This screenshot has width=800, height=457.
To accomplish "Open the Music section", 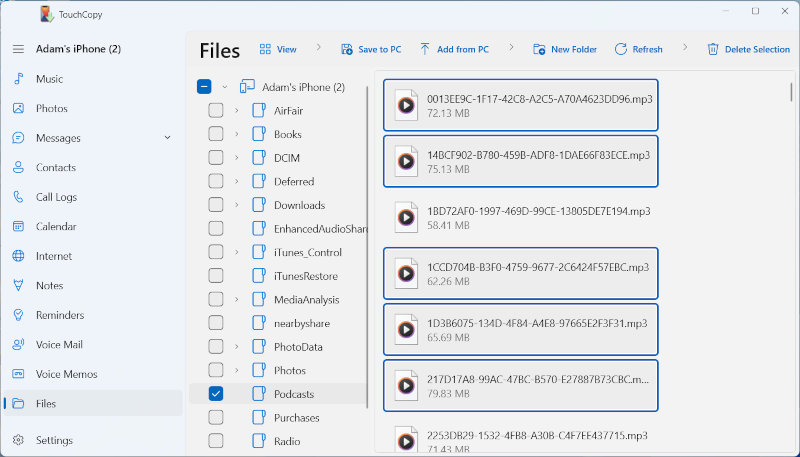I will tap(49, 79).
